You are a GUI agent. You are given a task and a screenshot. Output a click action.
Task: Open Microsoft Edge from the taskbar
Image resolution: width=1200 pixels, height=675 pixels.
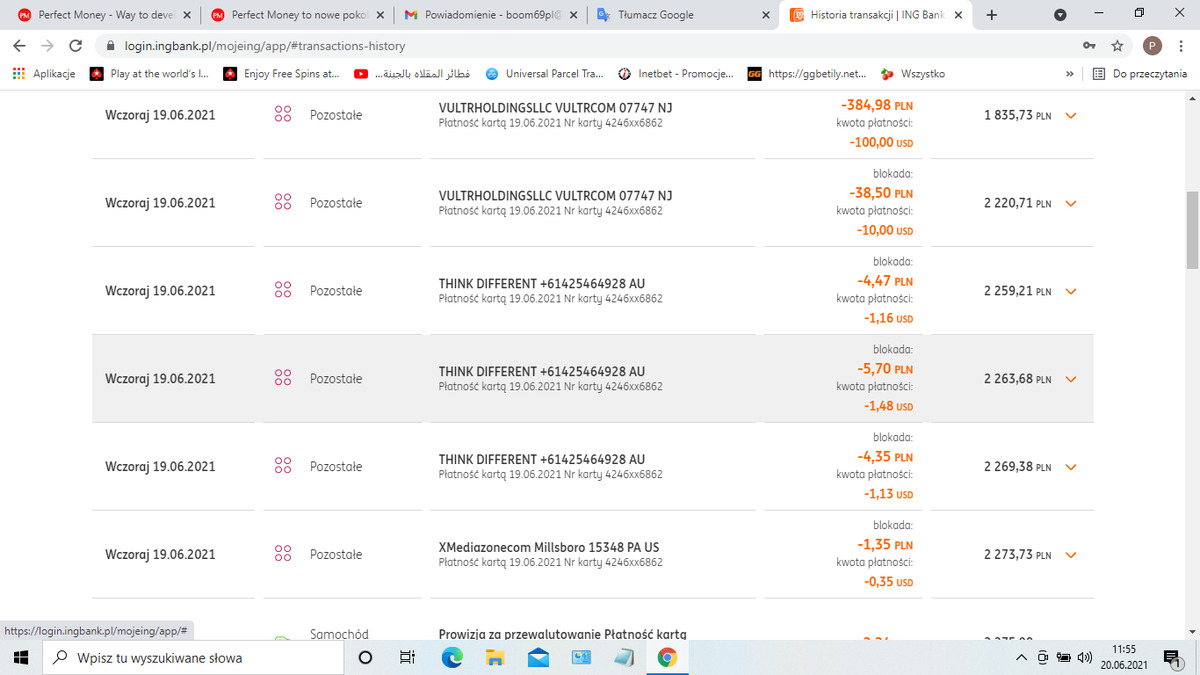[453, 657]
